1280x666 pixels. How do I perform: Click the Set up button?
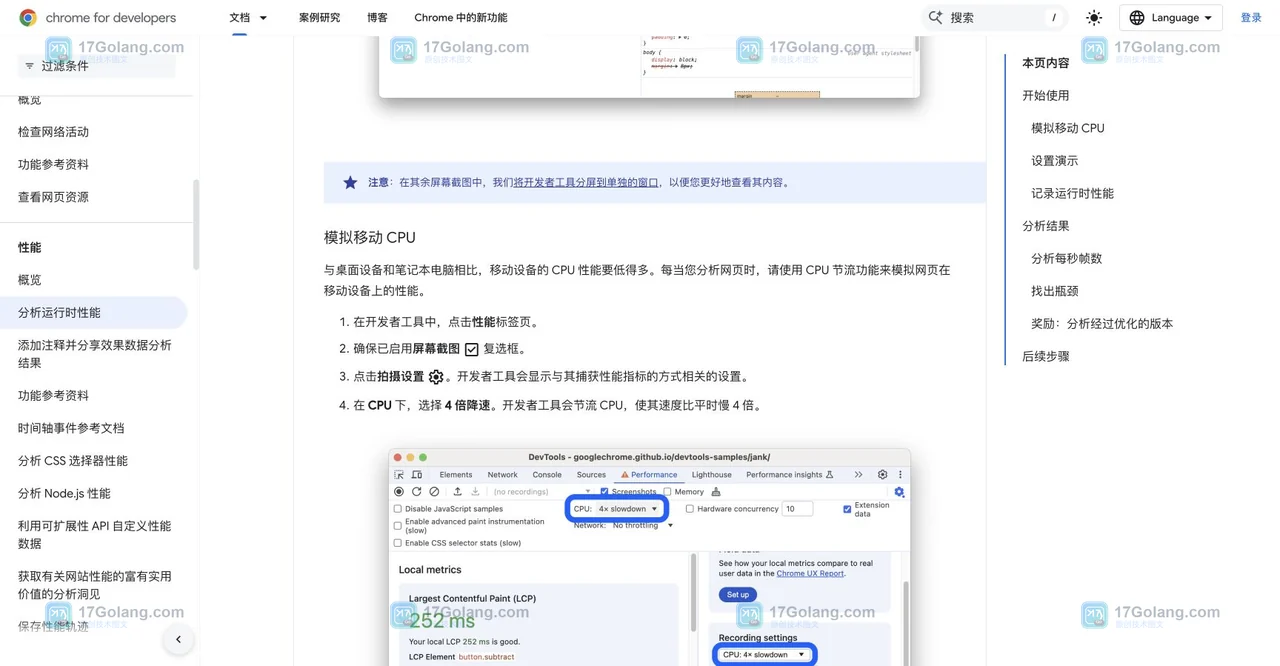pos(738,594)
